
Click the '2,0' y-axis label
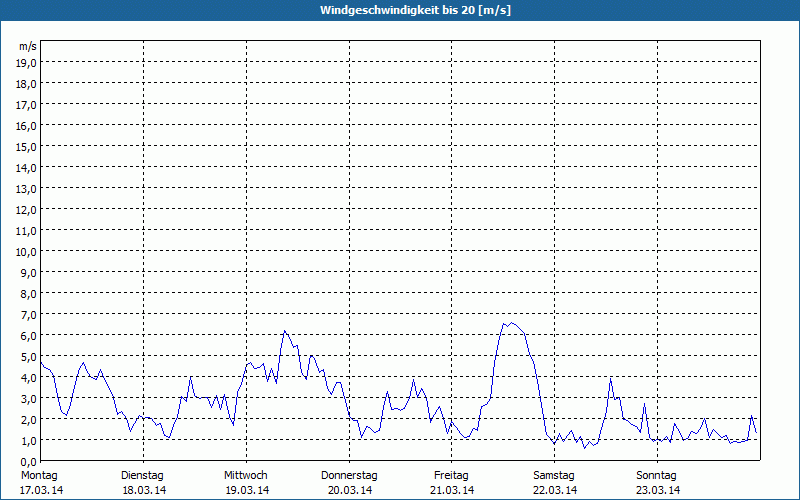tap(29, 419)
